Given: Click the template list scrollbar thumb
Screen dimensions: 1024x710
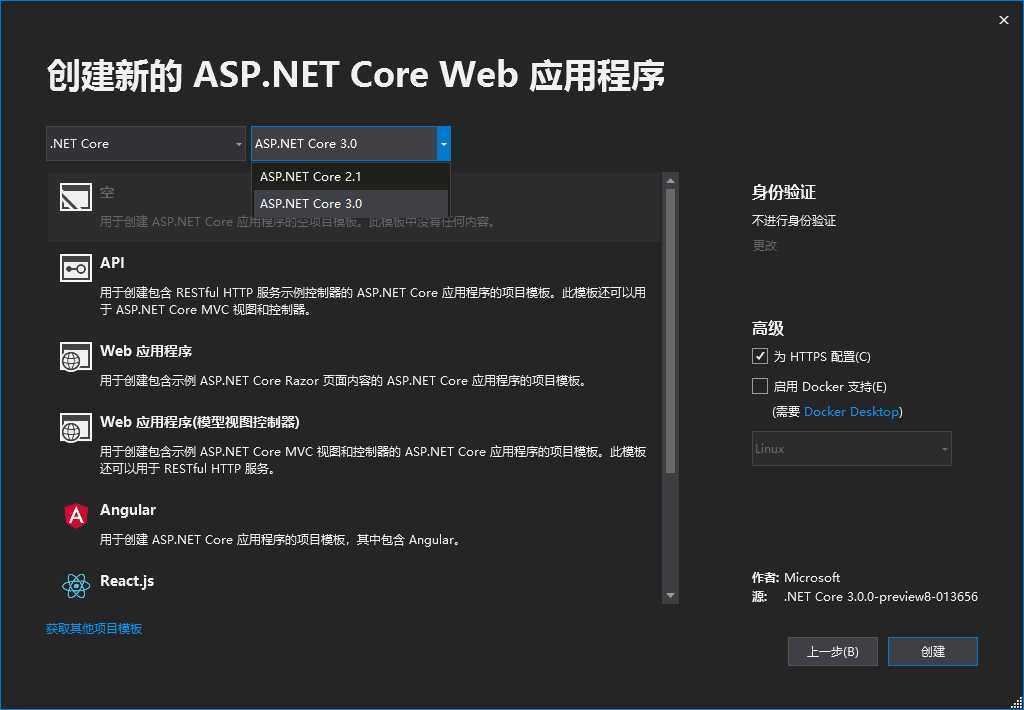Looking at the screenshot, I should click(670, 331).
